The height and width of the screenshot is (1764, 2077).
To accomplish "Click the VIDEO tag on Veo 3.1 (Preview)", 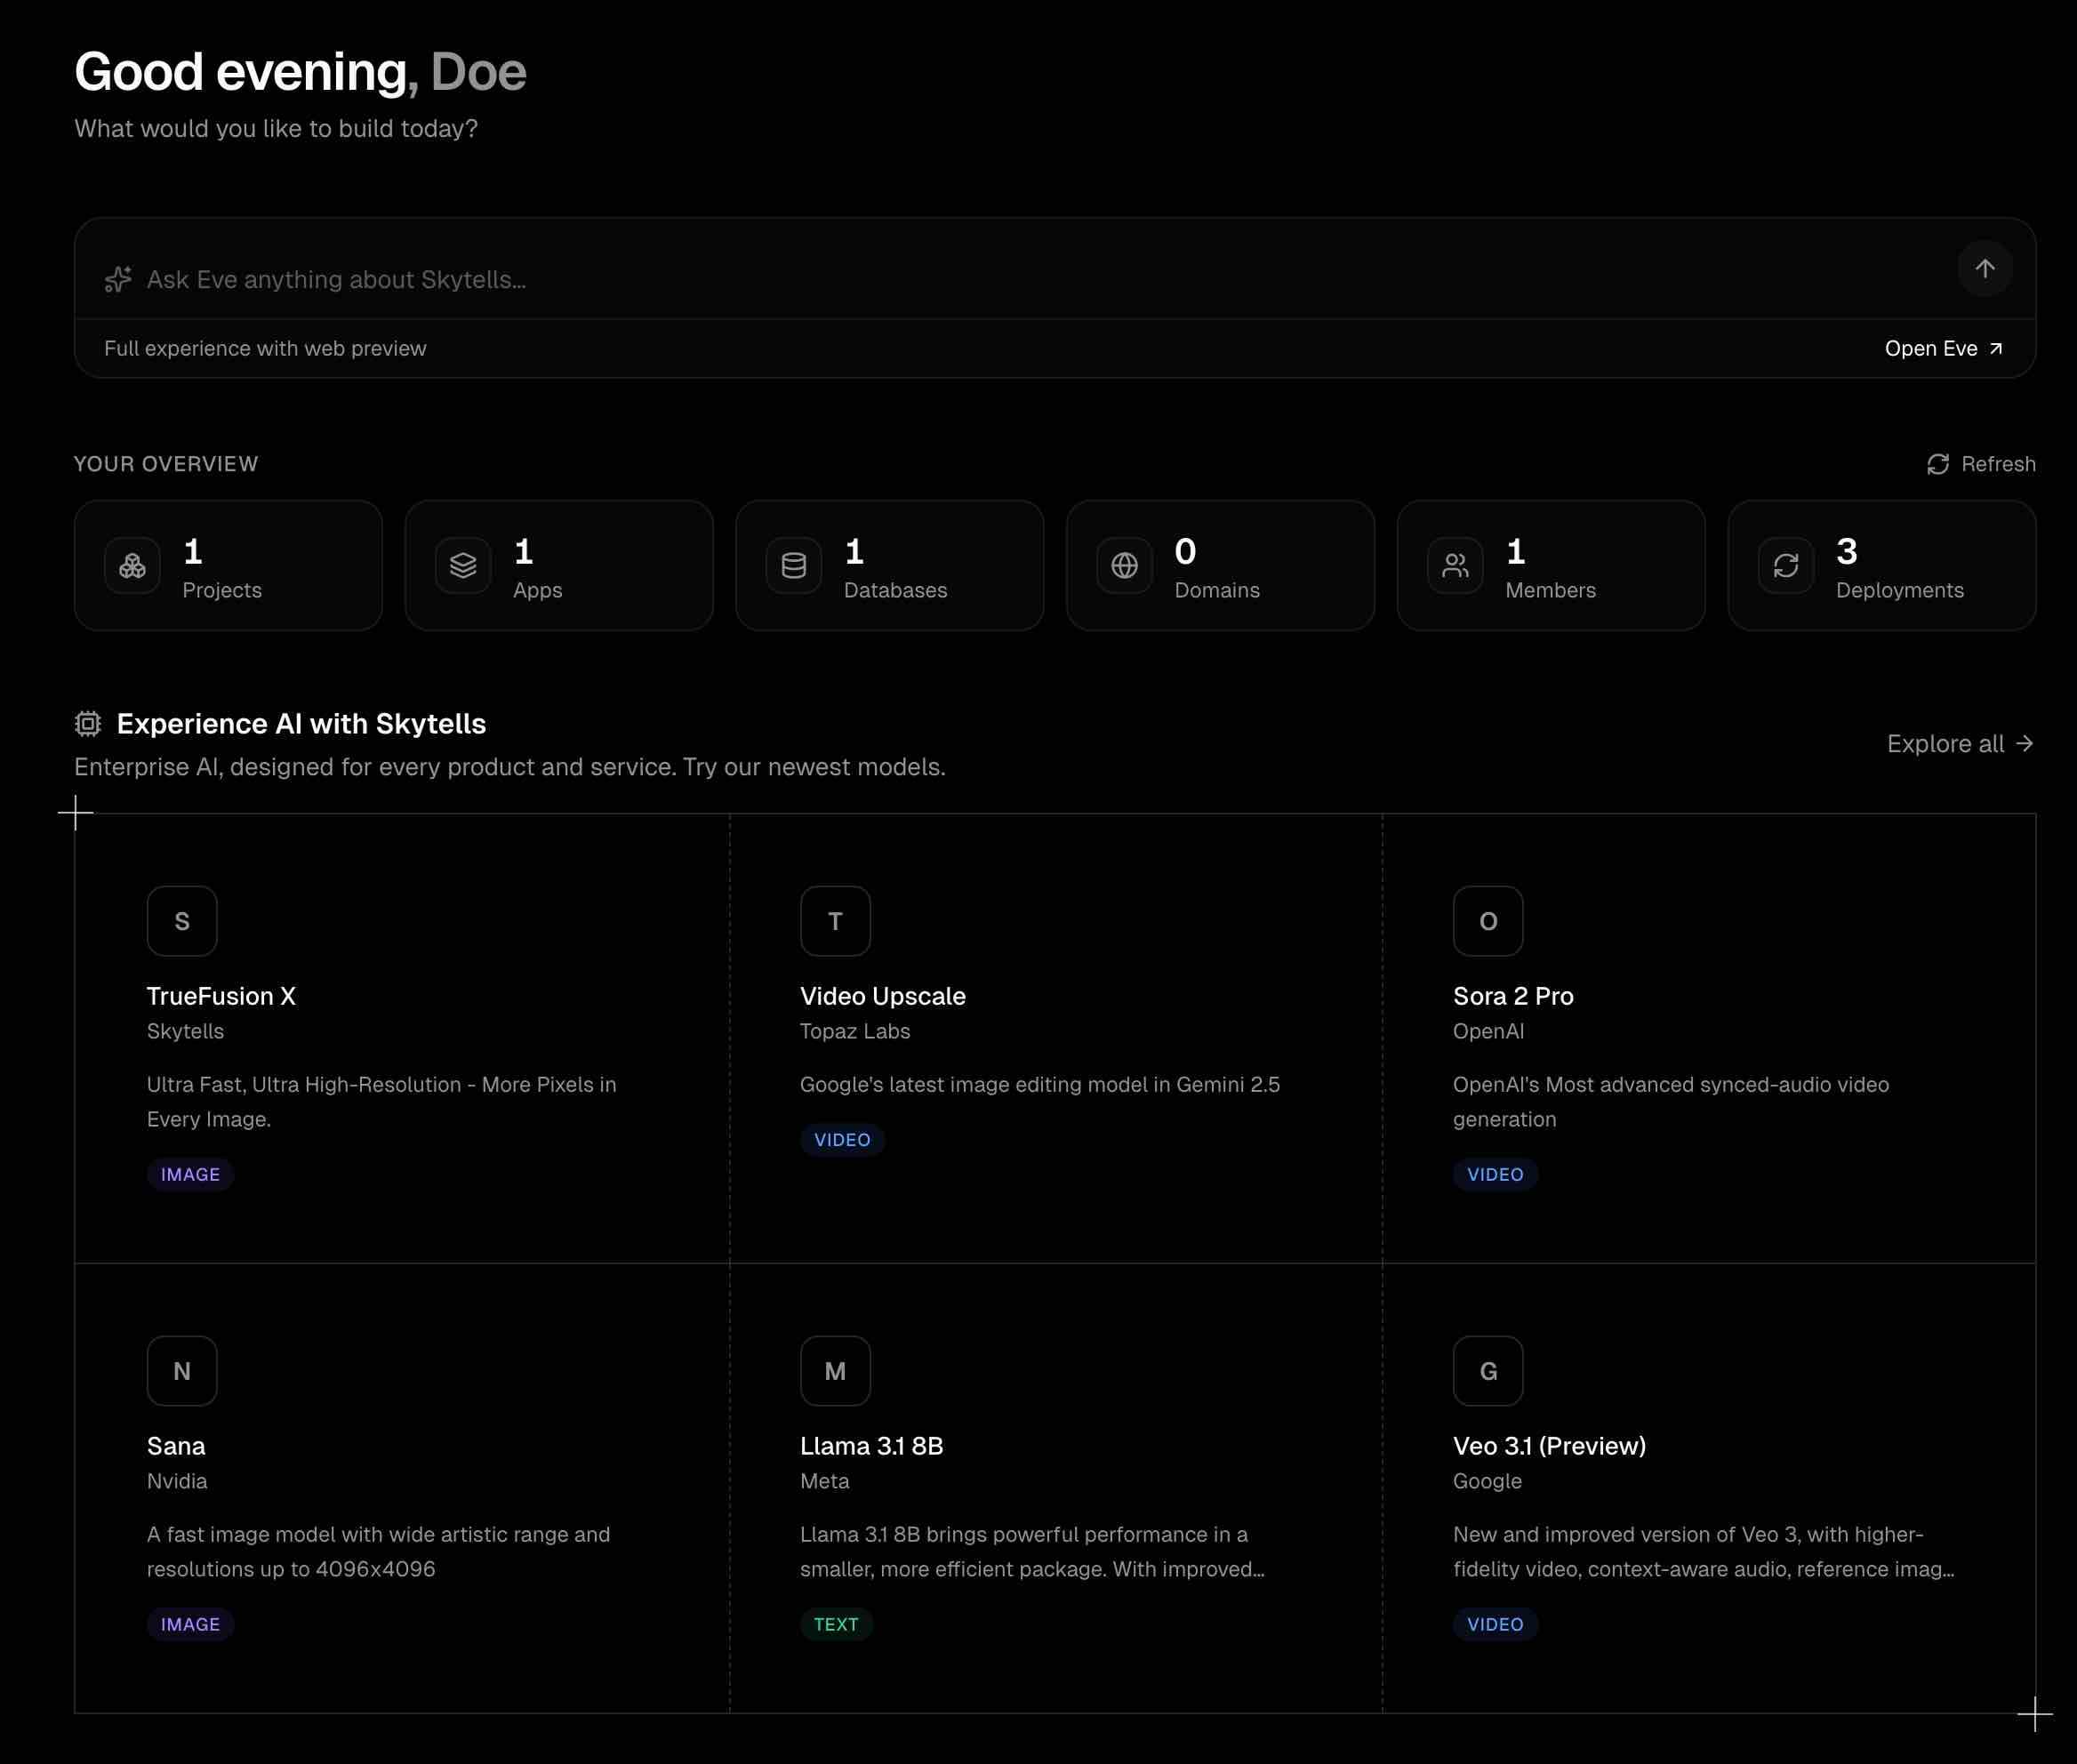I will (x=1494, y=1624).
